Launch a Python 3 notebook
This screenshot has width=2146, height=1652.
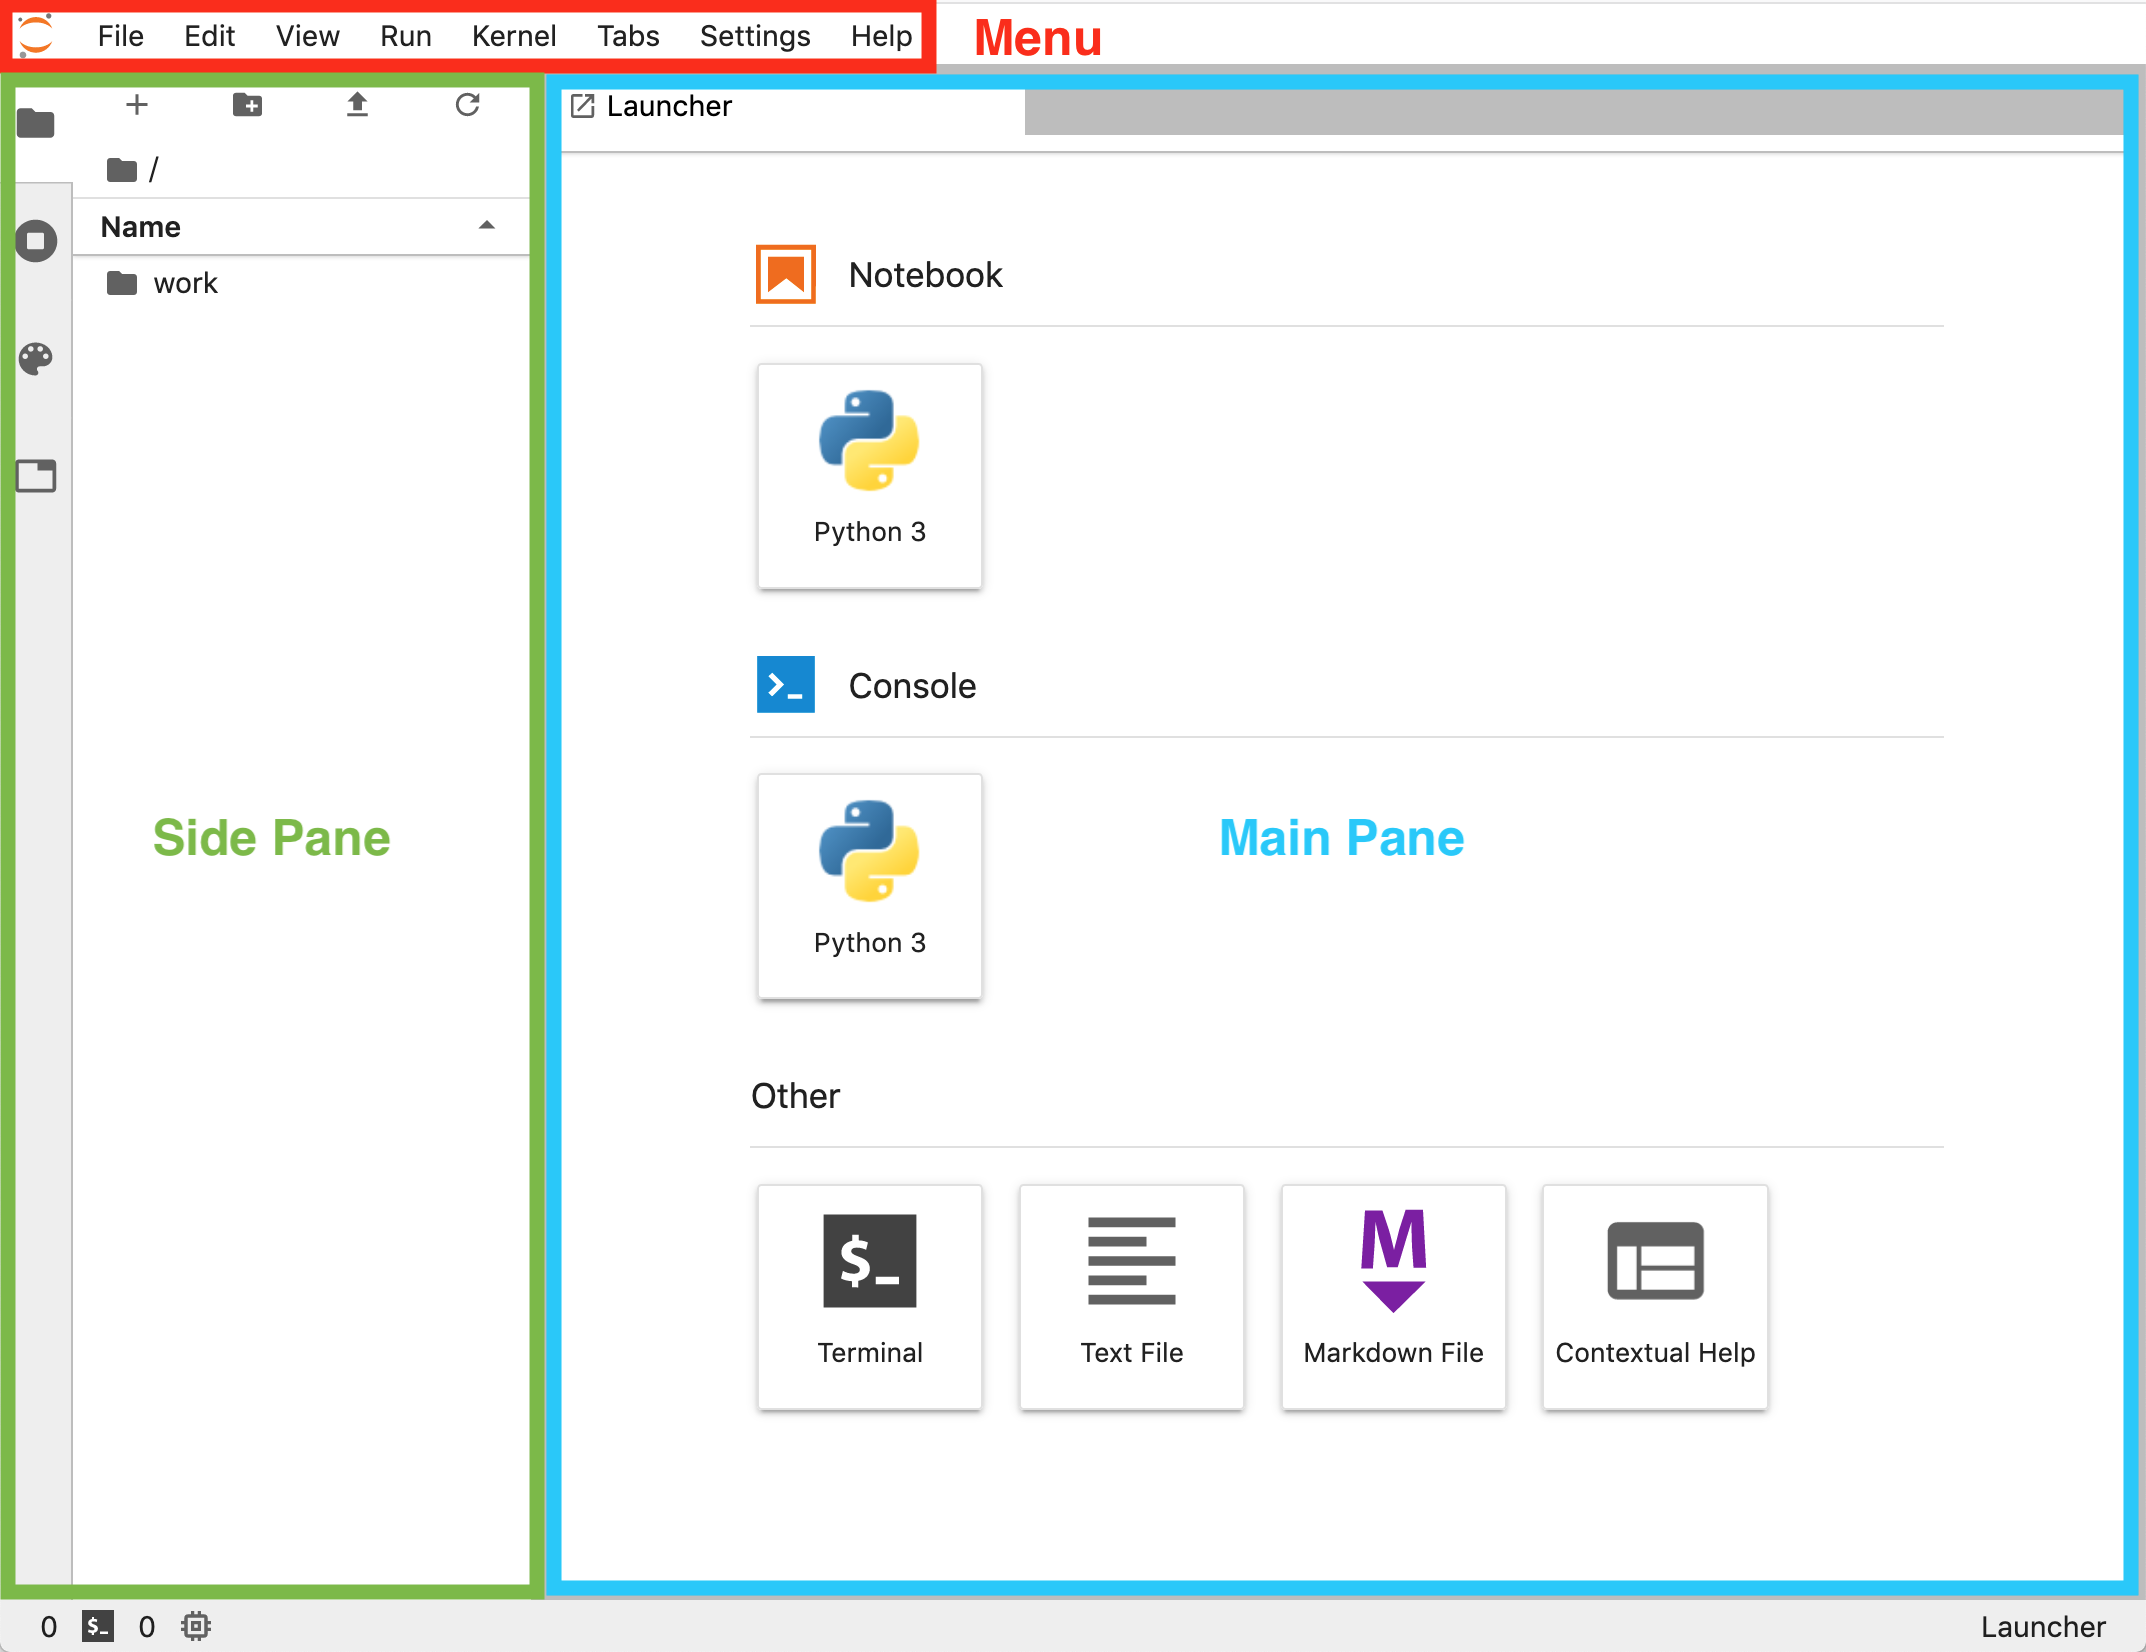pyautogui.click(x=869, y=476)
